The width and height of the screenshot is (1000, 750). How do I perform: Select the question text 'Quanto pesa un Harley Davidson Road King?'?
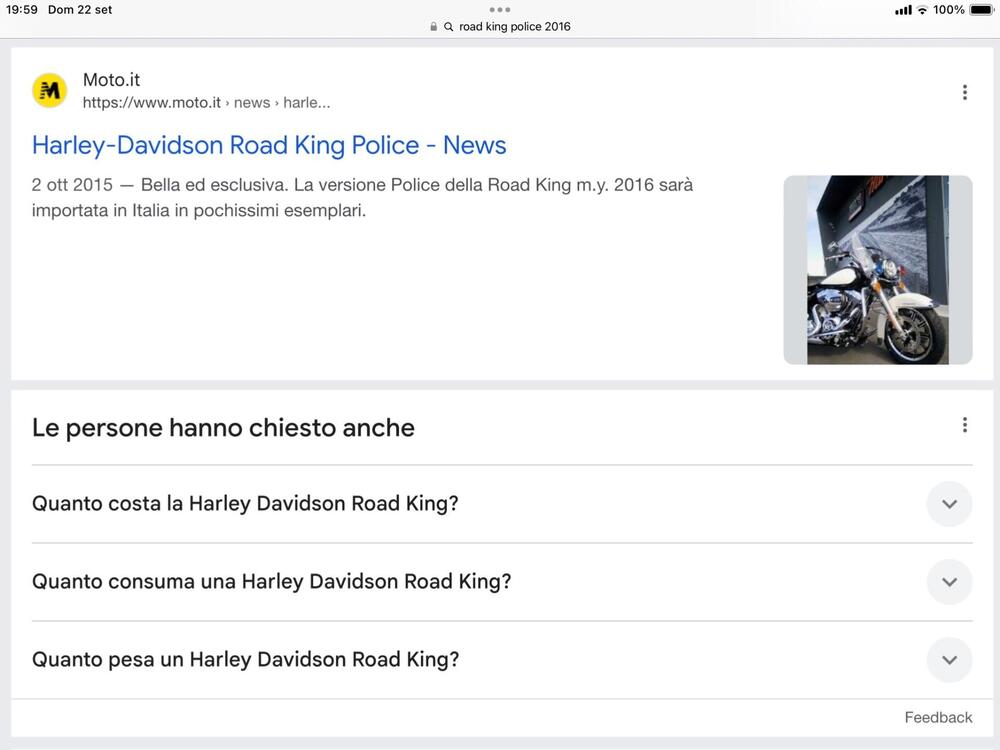coord(245,660)
